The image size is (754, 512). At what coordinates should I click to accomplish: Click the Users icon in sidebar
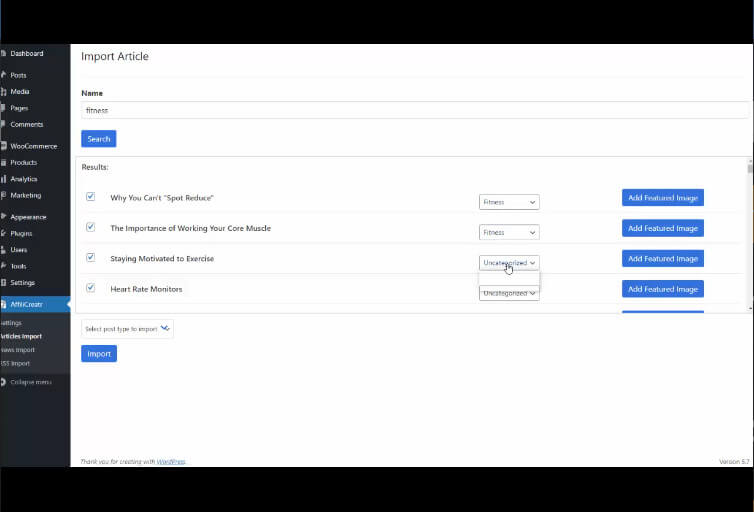point(3,250)
